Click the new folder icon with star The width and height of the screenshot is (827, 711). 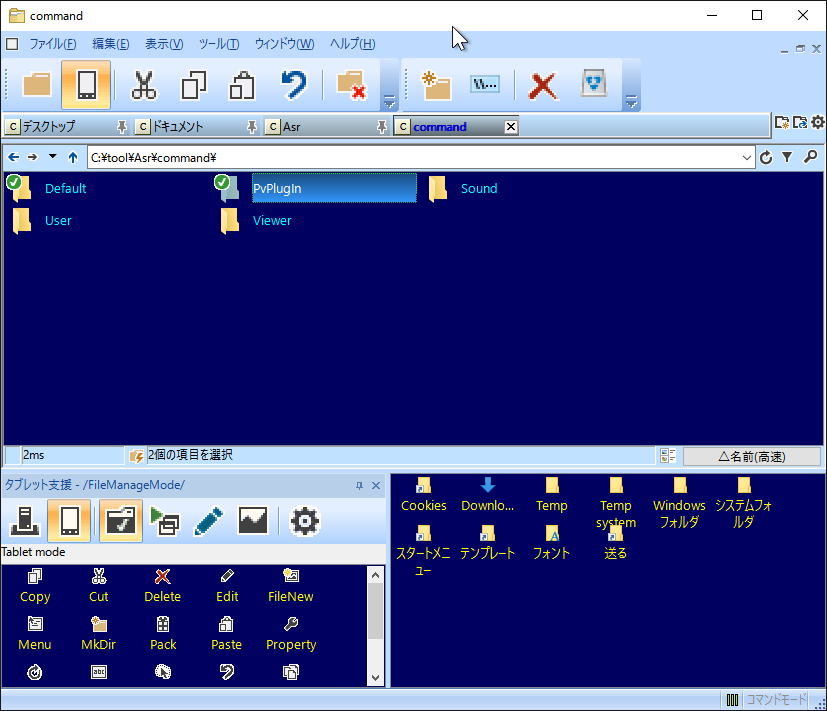436,85
